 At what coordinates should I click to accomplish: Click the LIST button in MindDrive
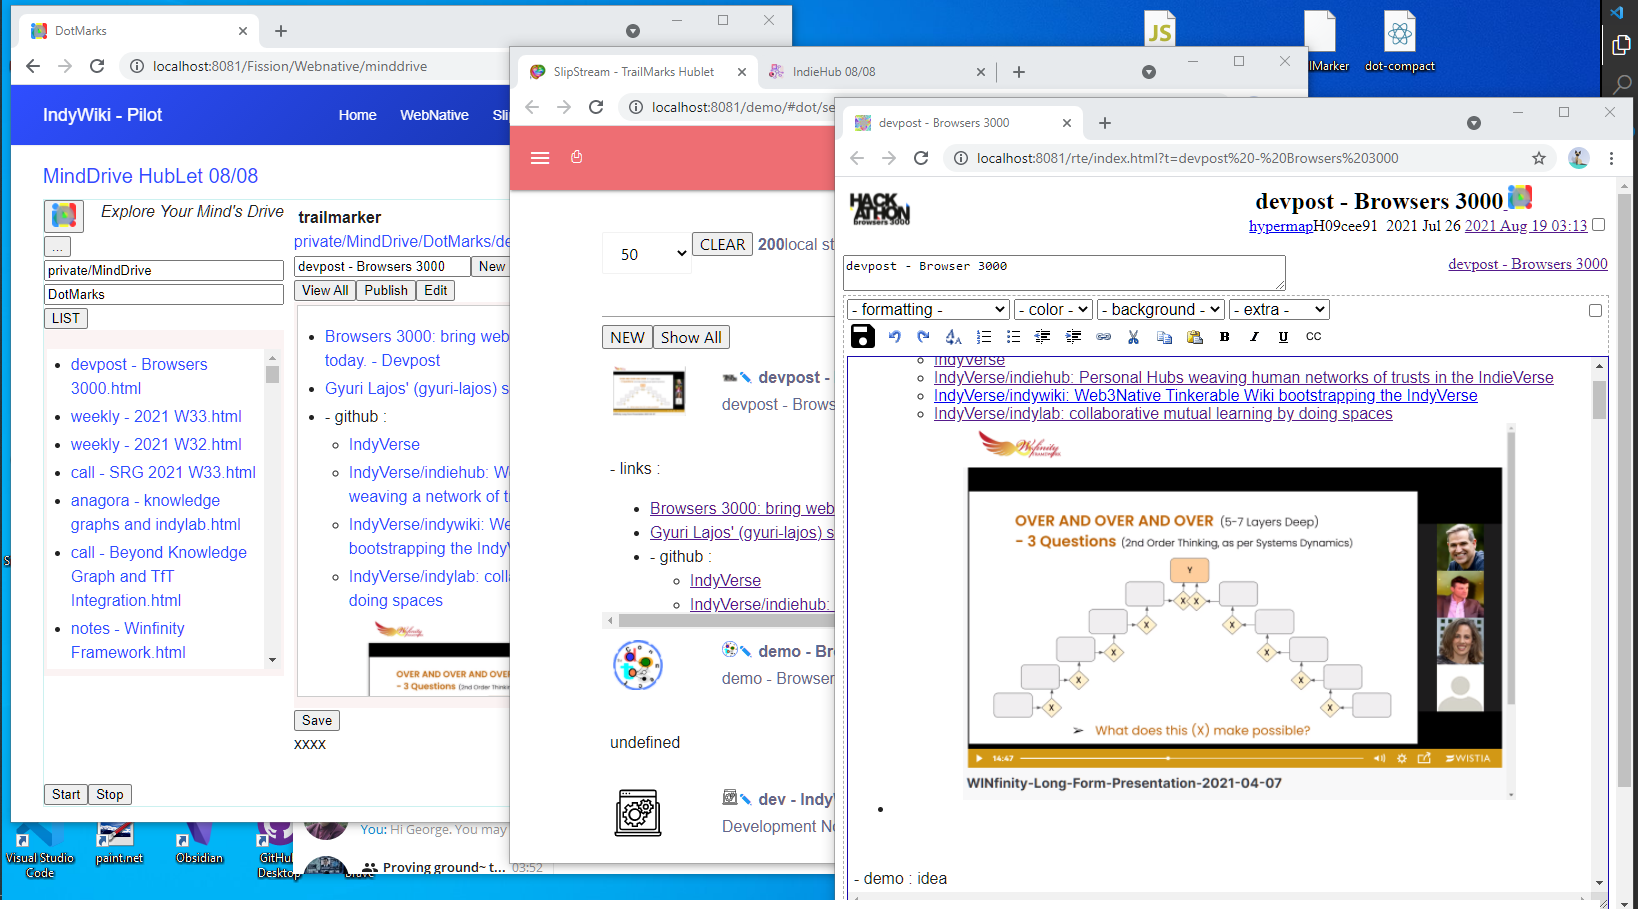(66, 318)
